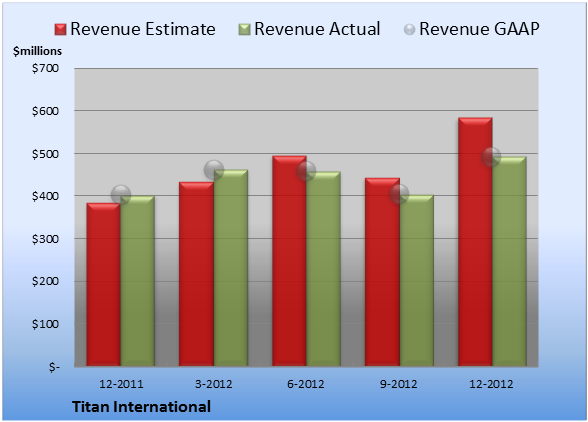Screen dimensions: 588x422
Task: Click the '3-2012' quarter label
Action: [x=214, y=384]
